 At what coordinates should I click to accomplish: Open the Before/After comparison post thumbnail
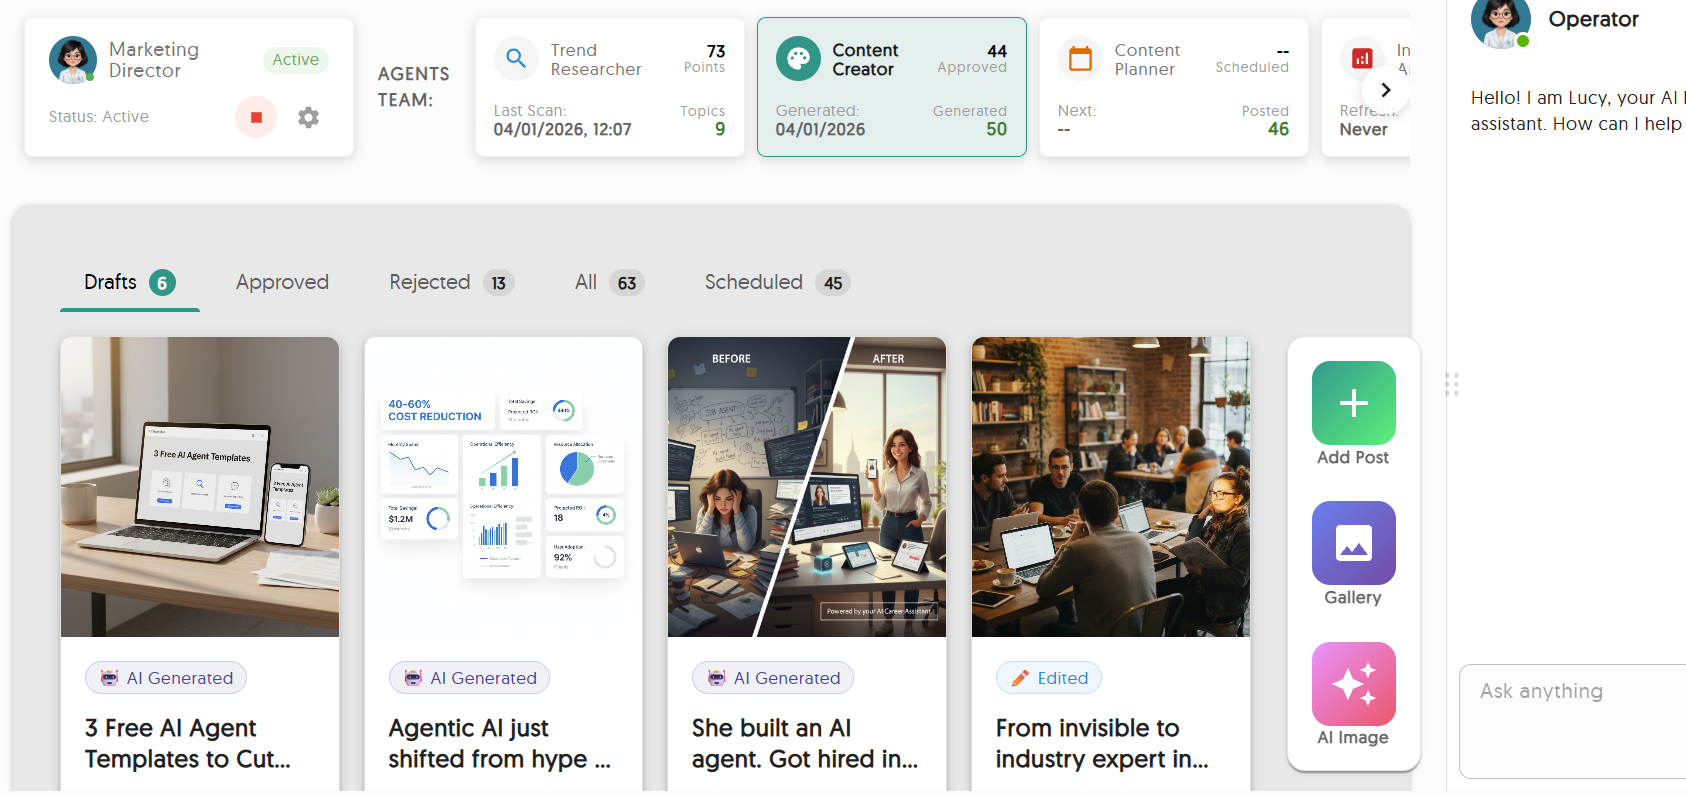coord(806,487)
